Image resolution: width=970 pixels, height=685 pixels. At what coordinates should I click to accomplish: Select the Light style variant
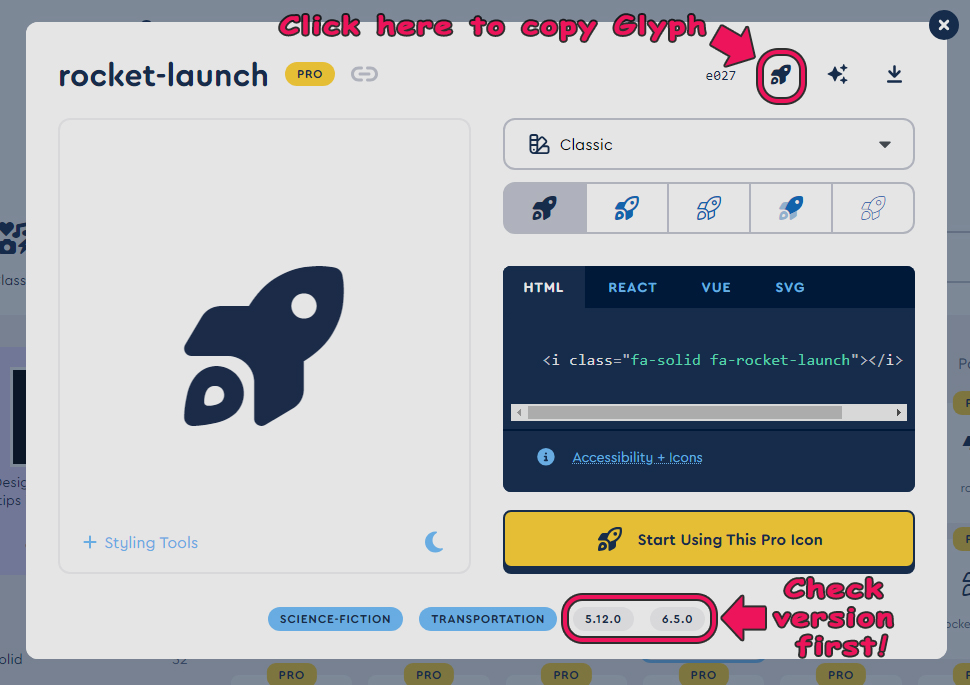click(708, 208)
